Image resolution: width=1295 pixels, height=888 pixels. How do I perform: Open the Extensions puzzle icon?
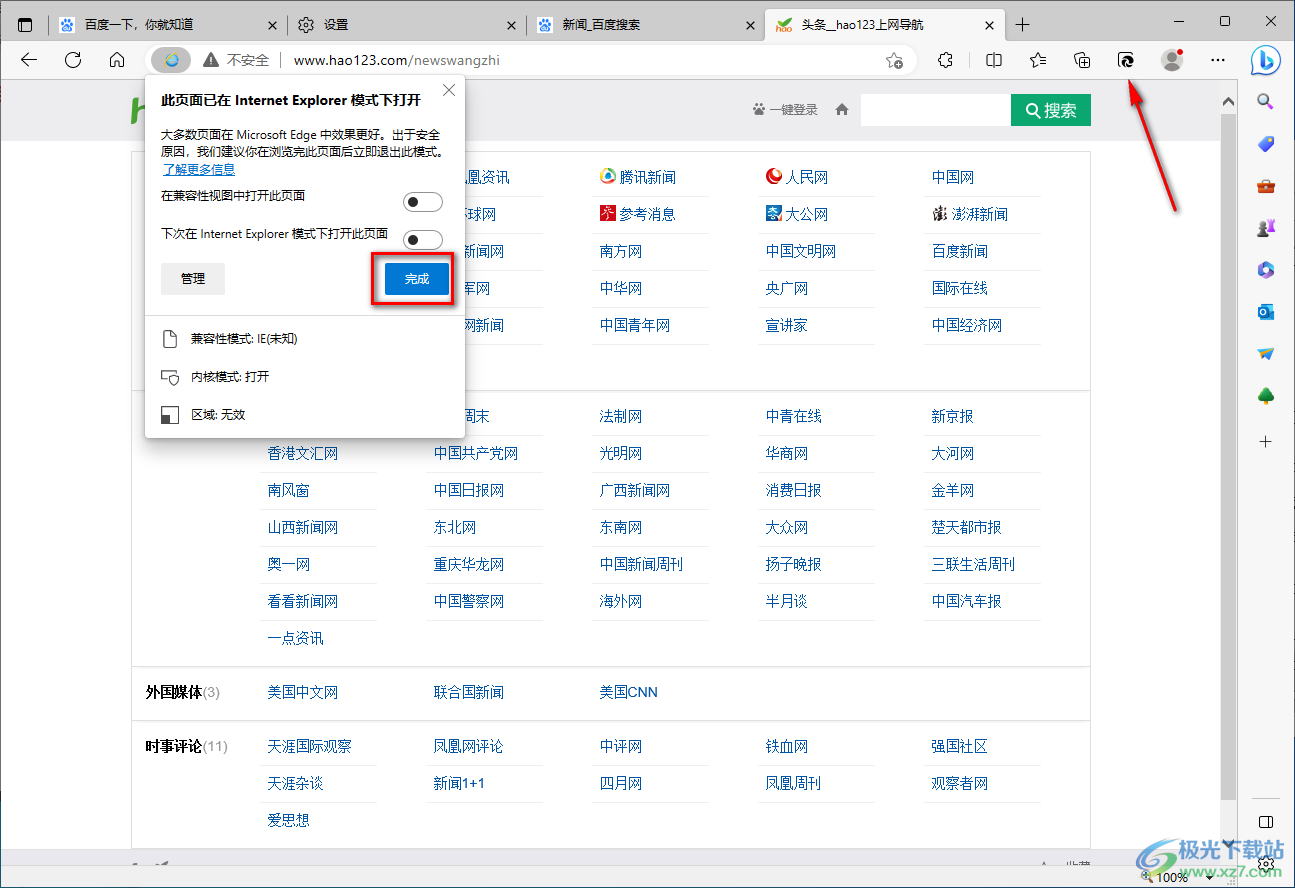click(946, 60)
